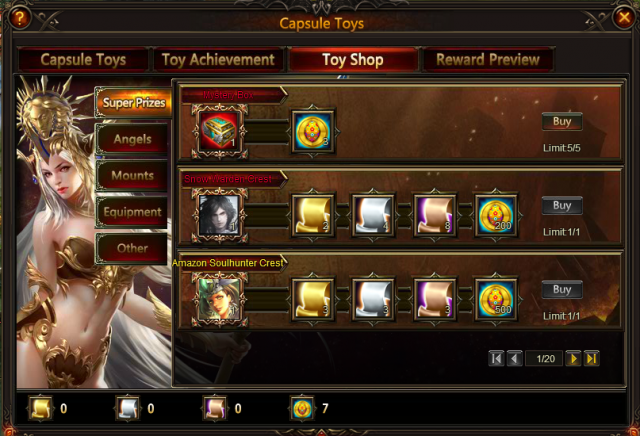Click the Mystery Box chest icon
The image size is (640, 436).
(220, 131)
